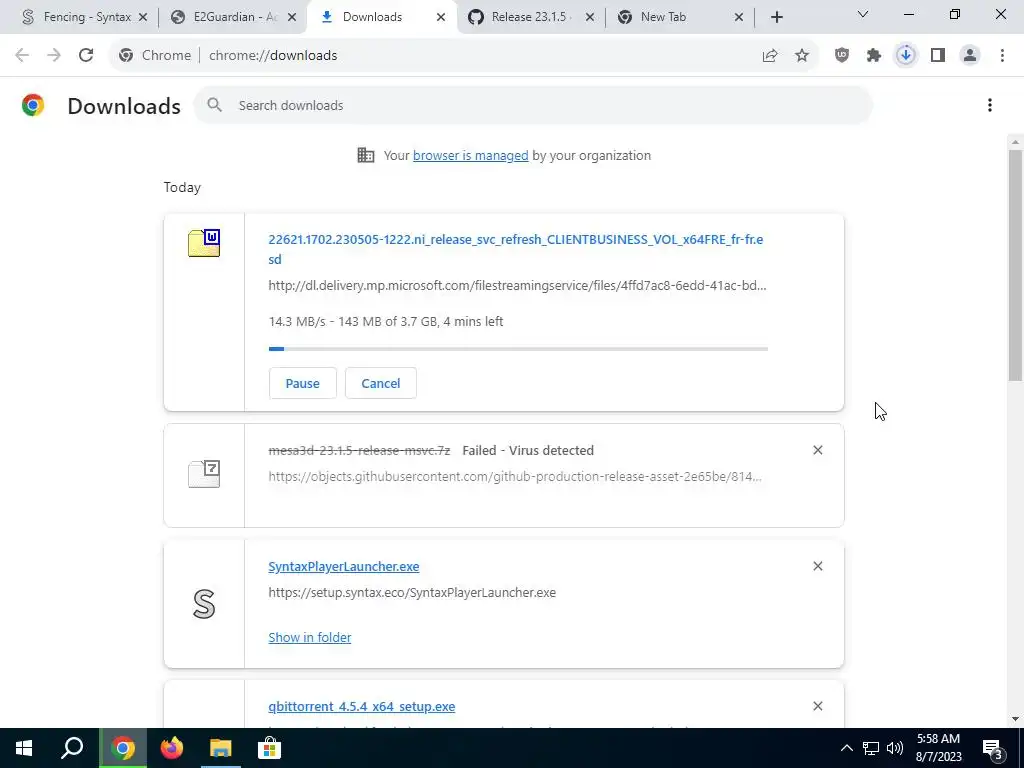Click the githubusercontent source URL
This screenshot has height=768, width=1024.
515,477
